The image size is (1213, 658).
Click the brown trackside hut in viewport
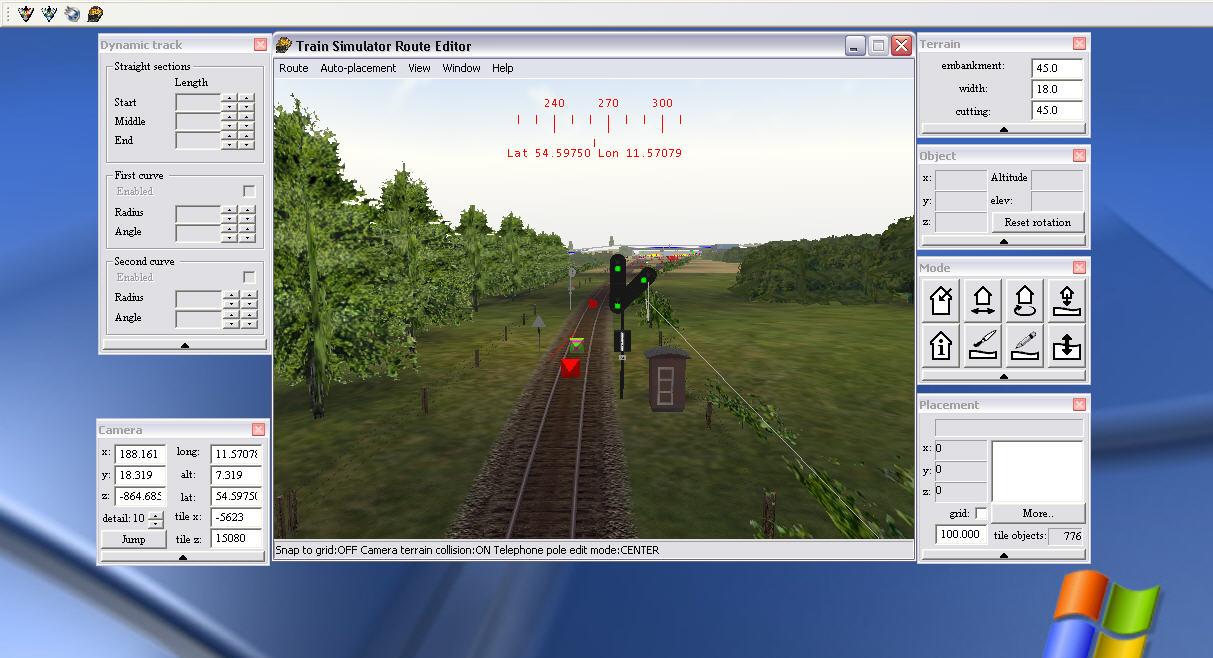(667, 379)
